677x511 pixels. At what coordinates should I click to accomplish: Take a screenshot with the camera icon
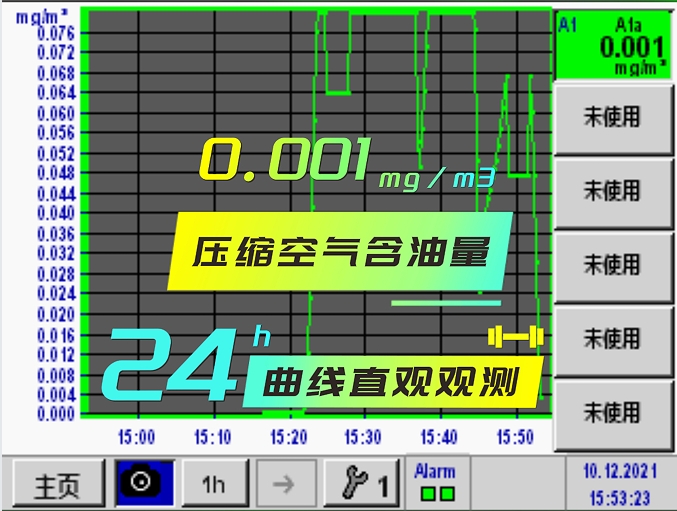coord(145,483)
